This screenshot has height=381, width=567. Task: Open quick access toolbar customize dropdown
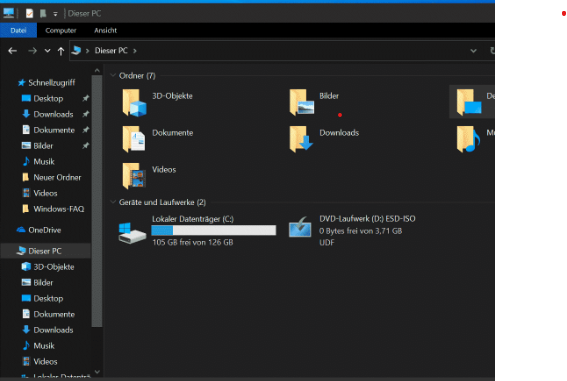coord(55,14)
